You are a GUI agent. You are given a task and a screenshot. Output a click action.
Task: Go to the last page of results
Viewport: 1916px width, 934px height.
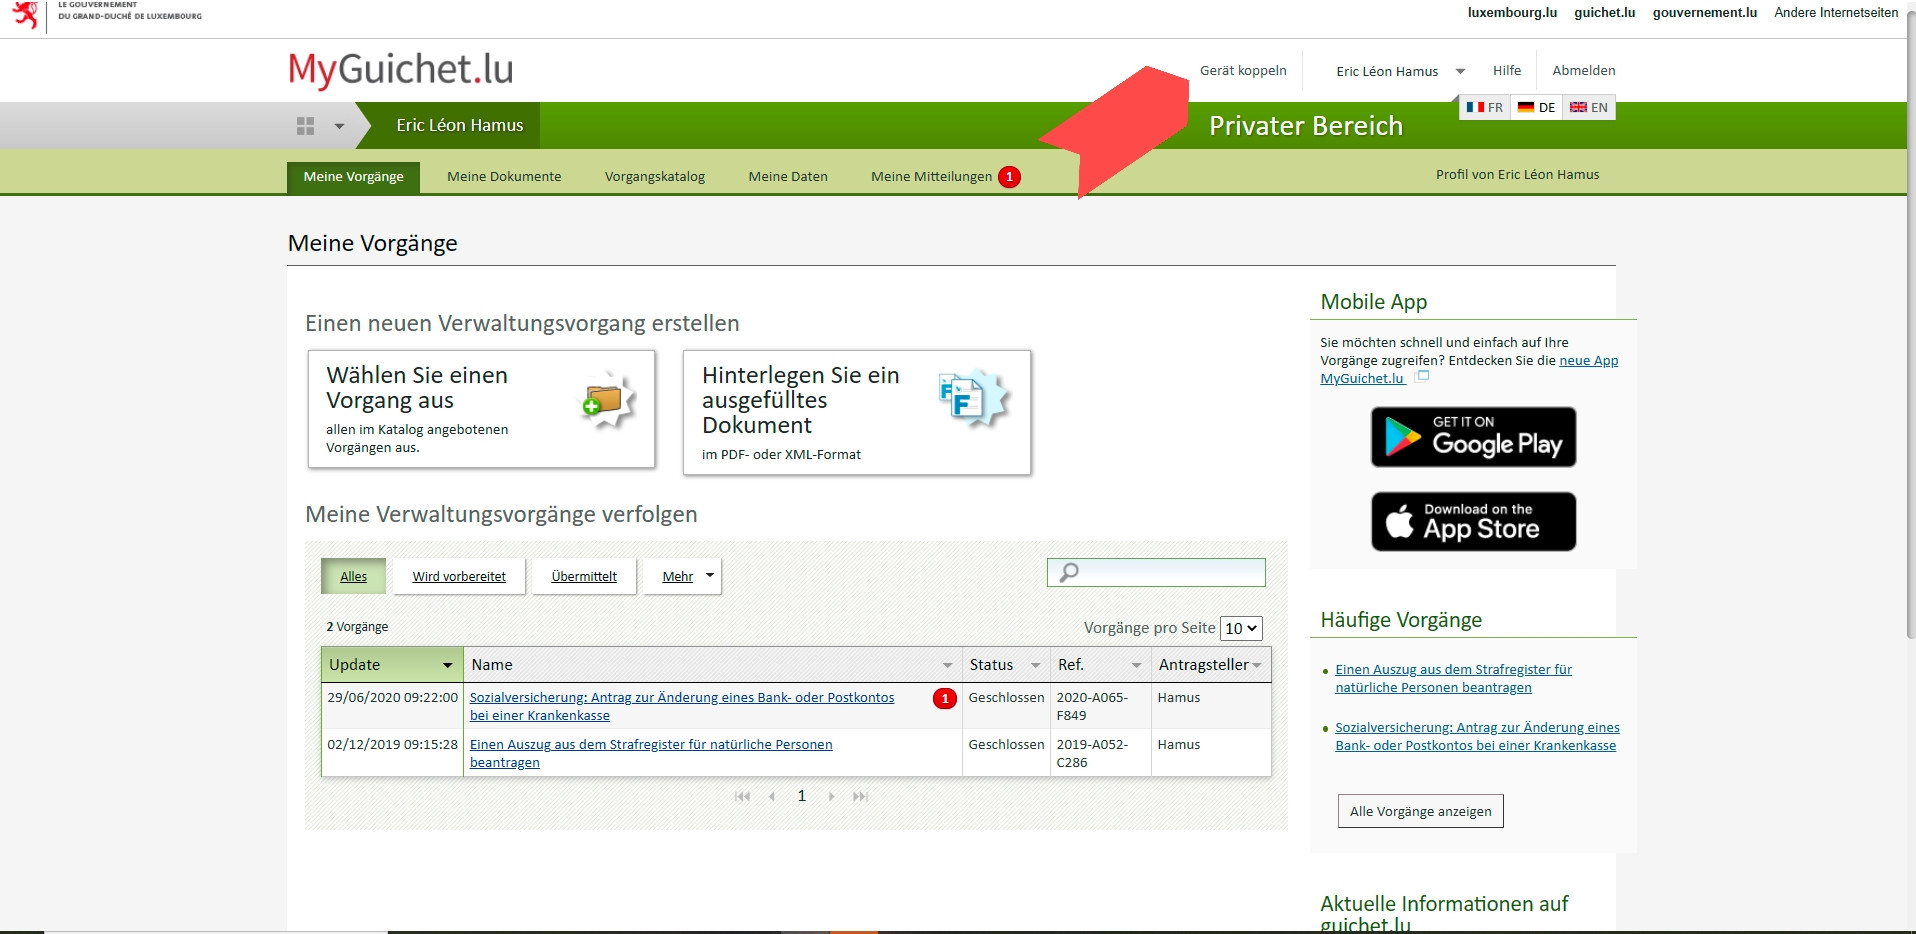(x=860, y=797)
